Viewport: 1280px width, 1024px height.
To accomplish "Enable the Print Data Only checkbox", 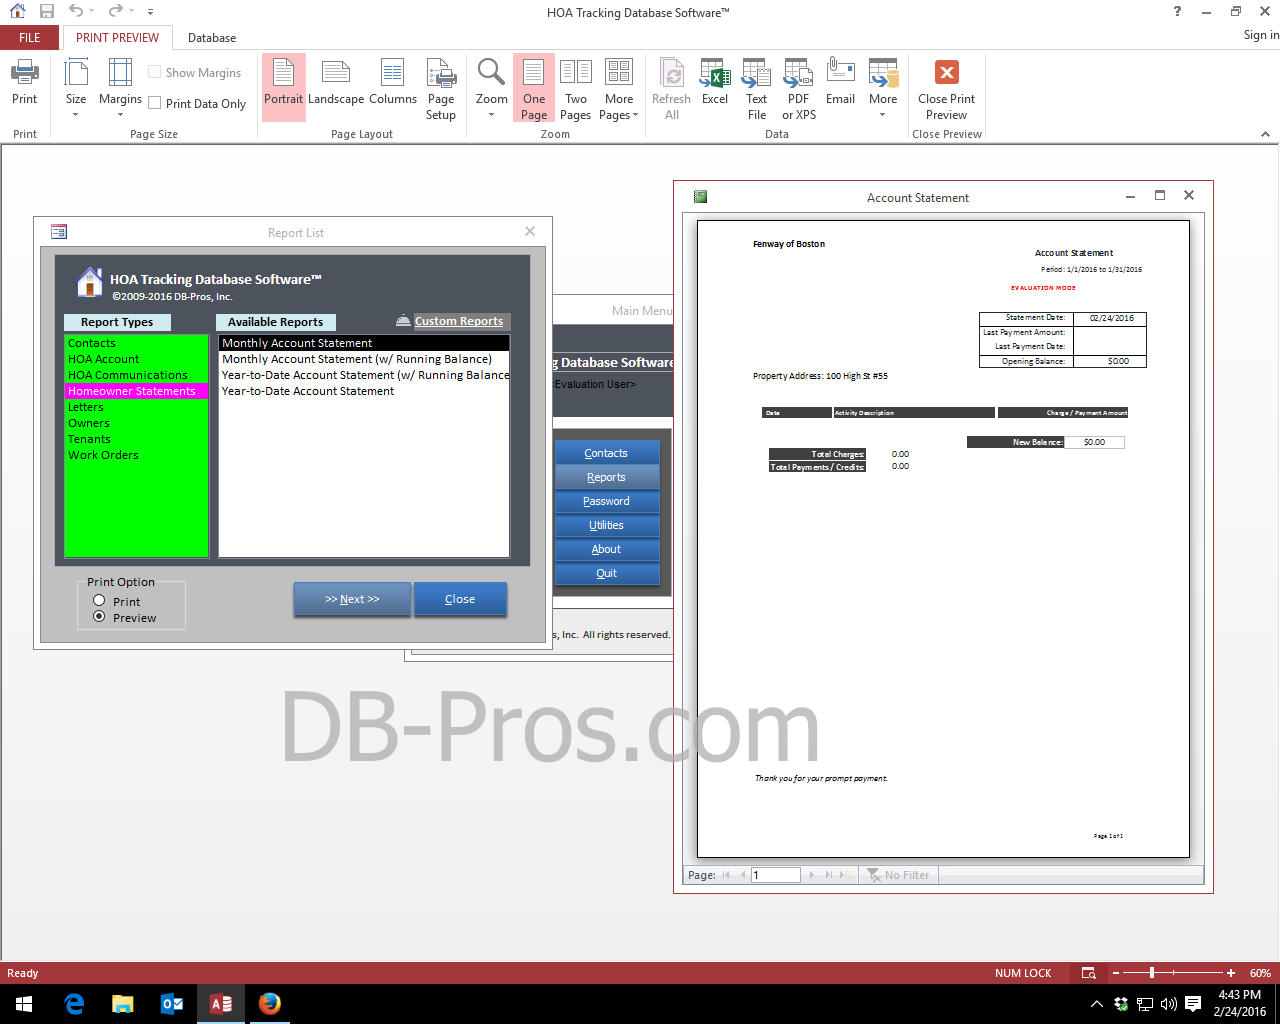I will (x=155, y=103).
